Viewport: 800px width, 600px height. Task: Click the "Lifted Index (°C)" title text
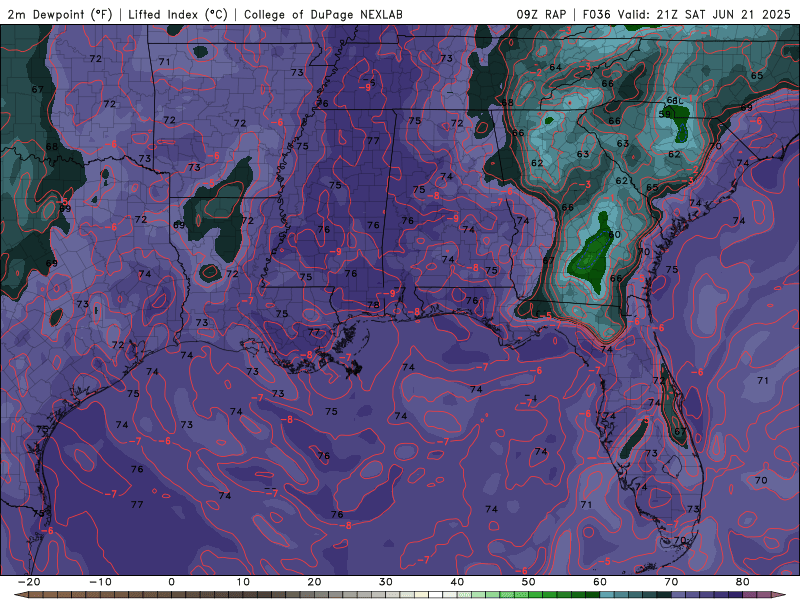178,14
